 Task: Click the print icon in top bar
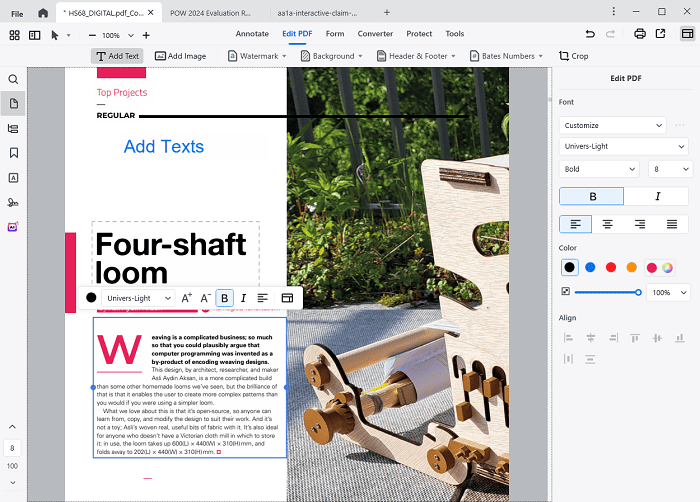639,34
